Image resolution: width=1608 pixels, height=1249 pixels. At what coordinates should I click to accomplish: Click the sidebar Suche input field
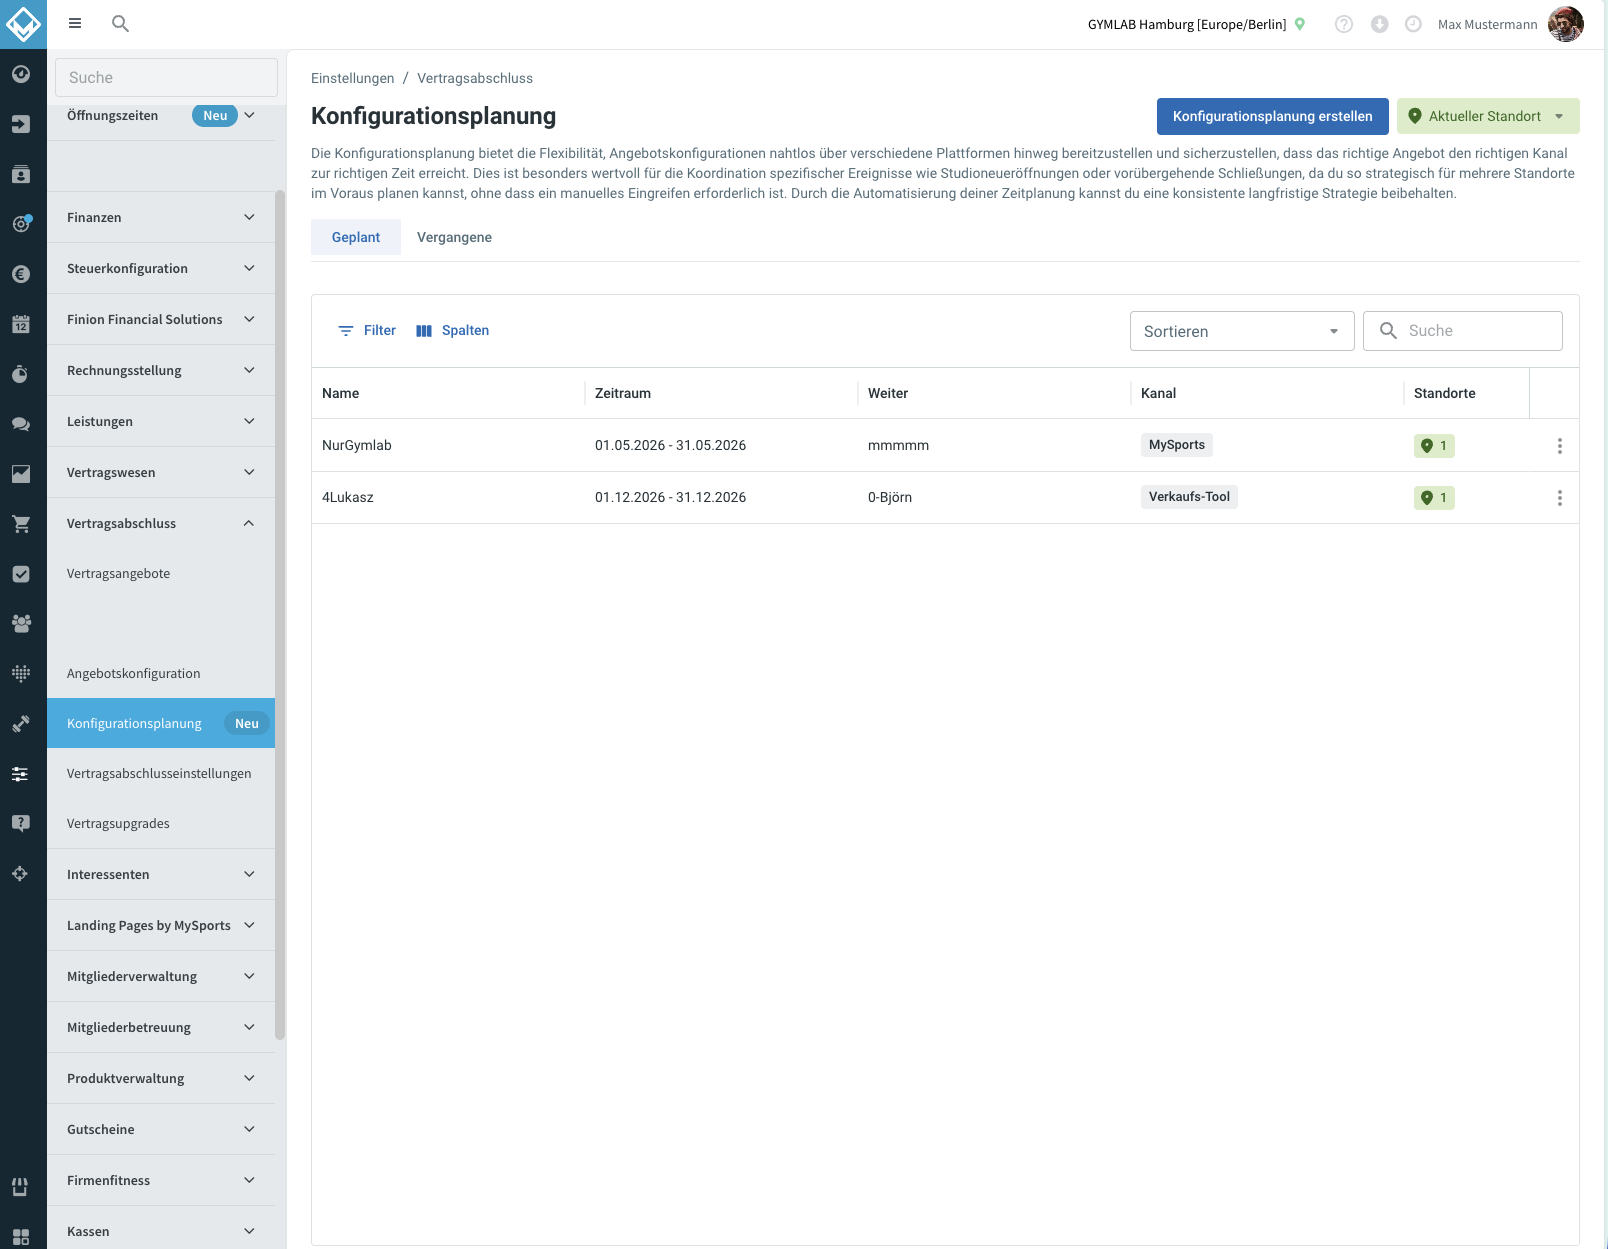[x=166, y=77]
